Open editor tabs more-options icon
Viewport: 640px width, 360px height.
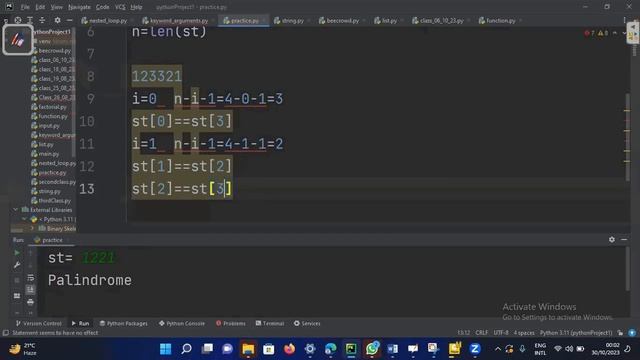coord(624,20)
